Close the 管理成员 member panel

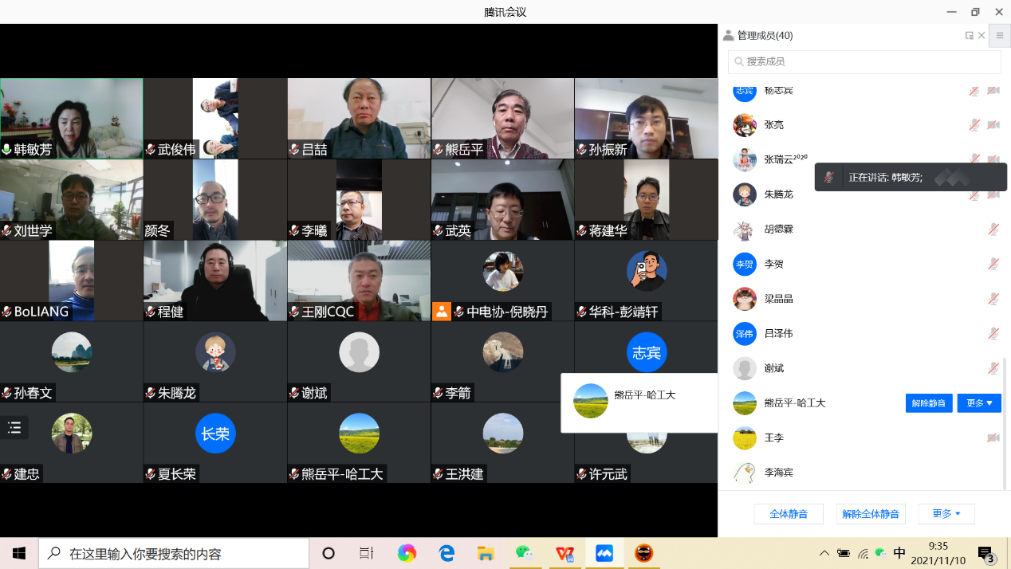pos(981,36)
